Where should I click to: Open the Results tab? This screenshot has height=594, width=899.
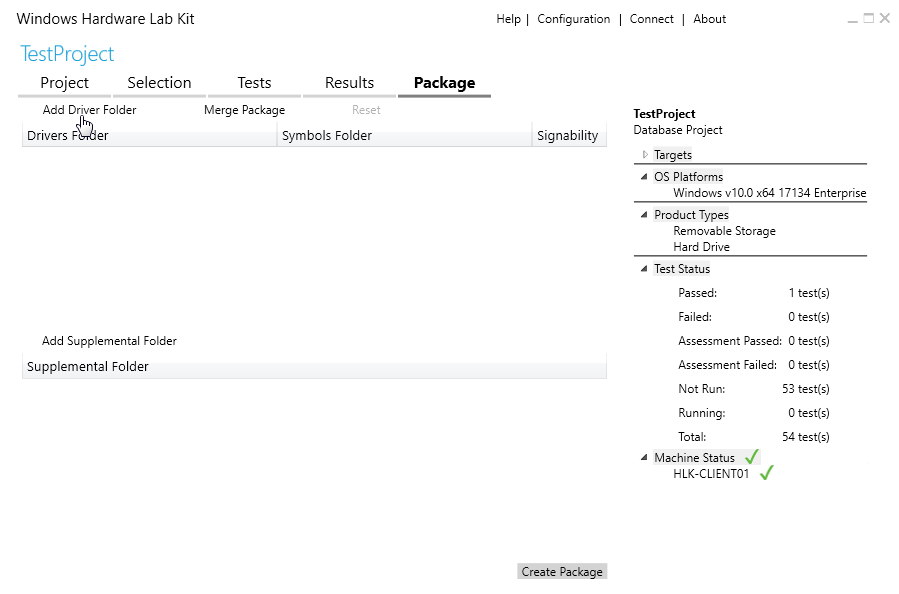pos(349,83)
